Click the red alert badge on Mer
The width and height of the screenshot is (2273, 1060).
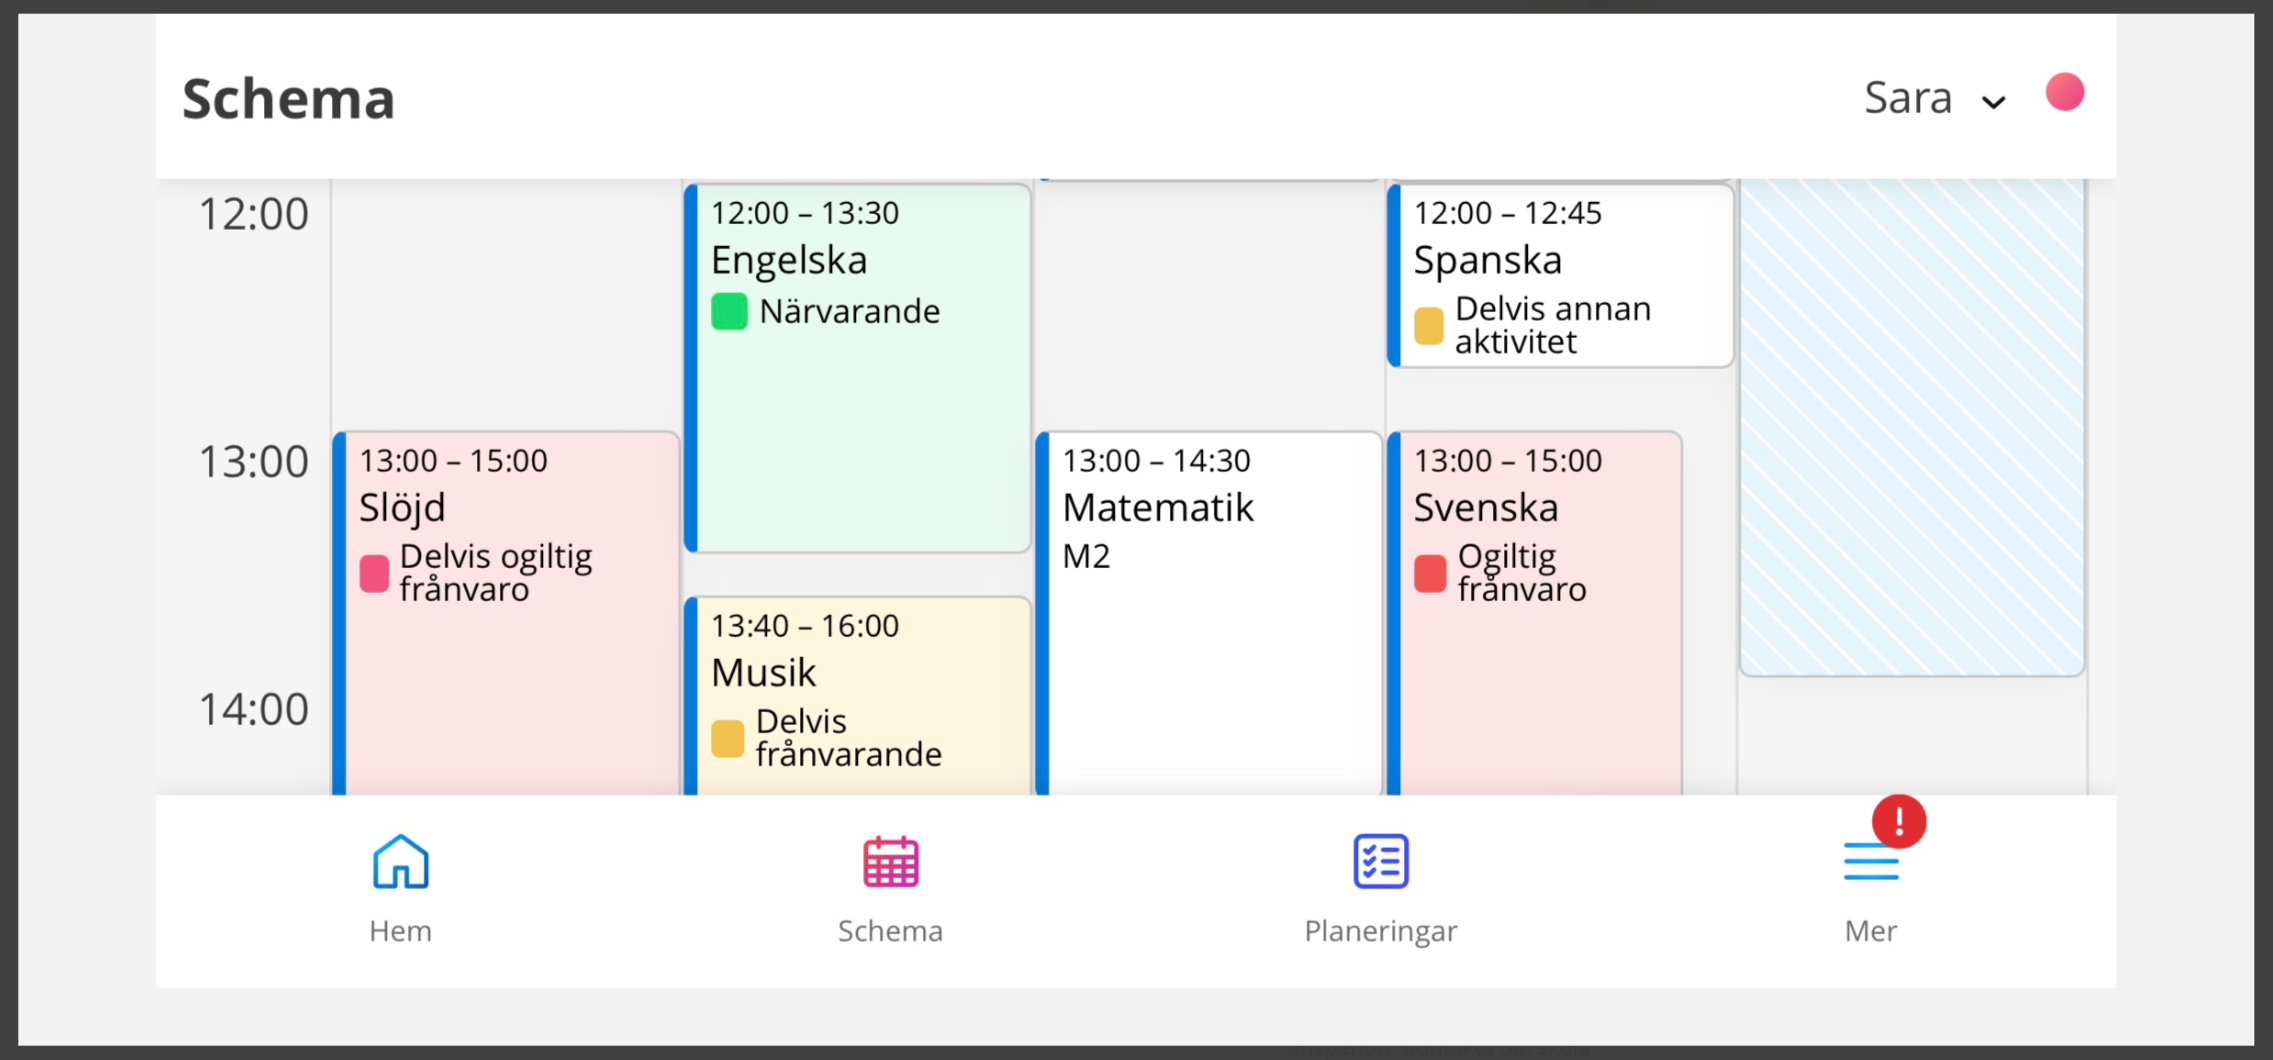coord(1898,821)
